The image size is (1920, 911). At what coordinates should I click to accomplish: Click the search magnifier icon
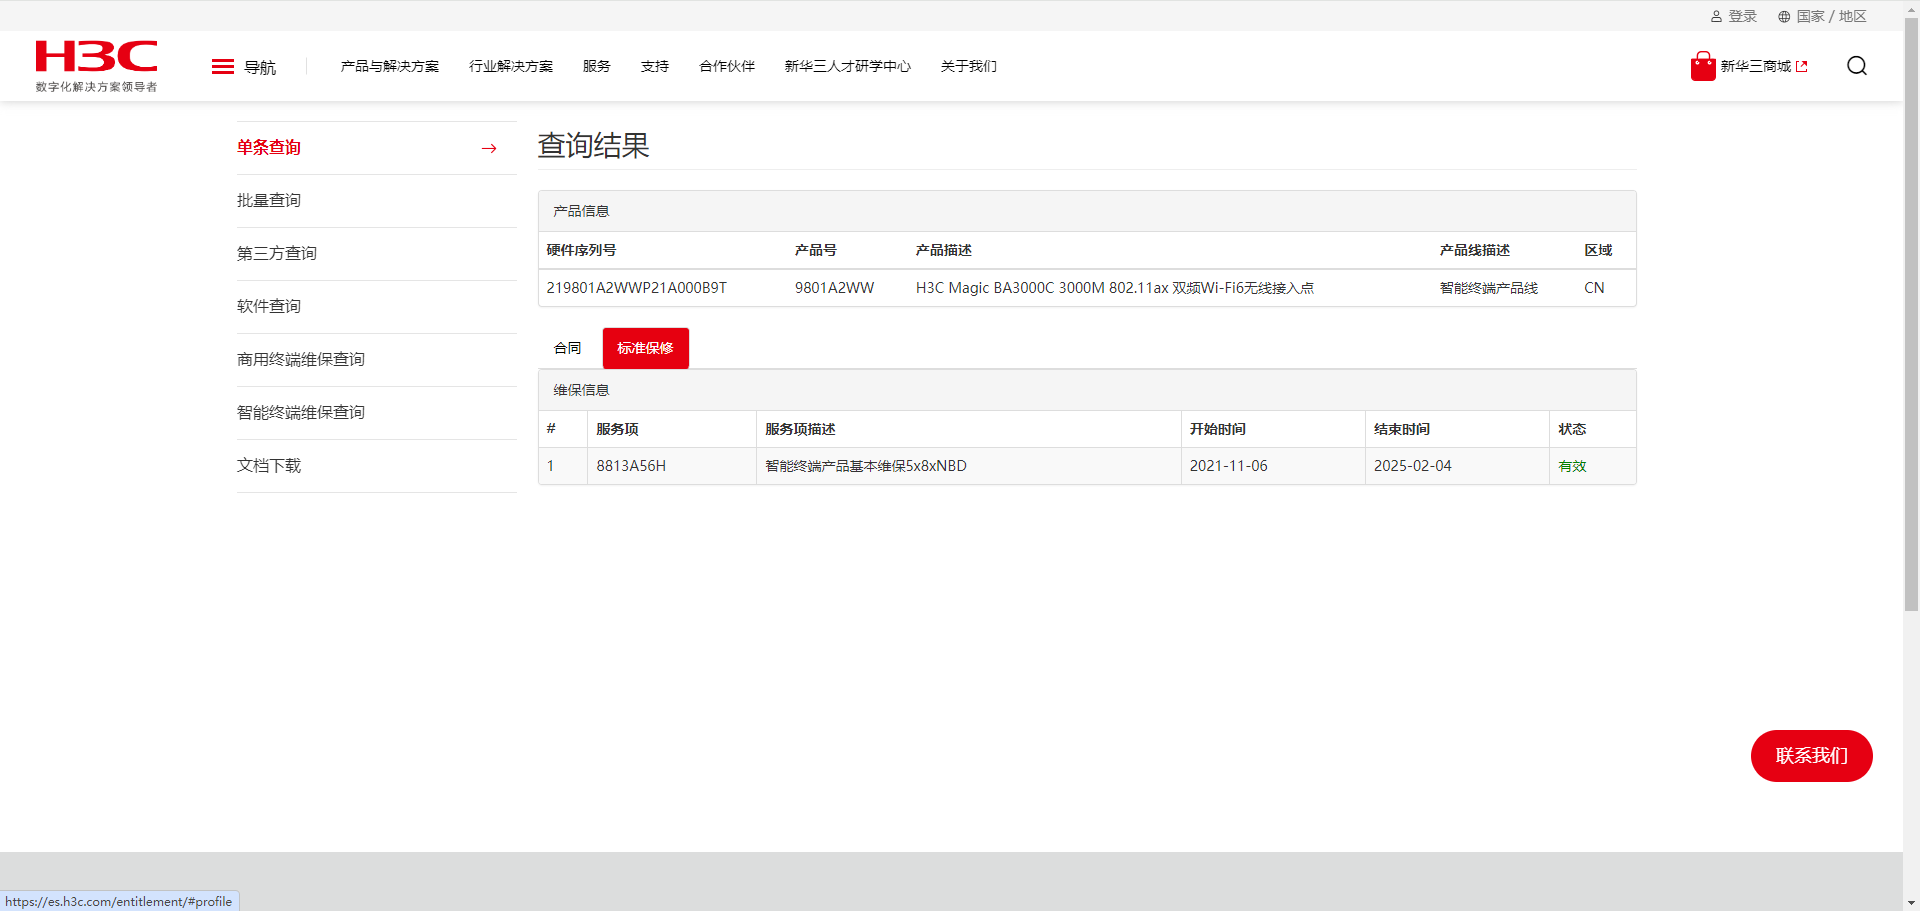(1856, 66)
